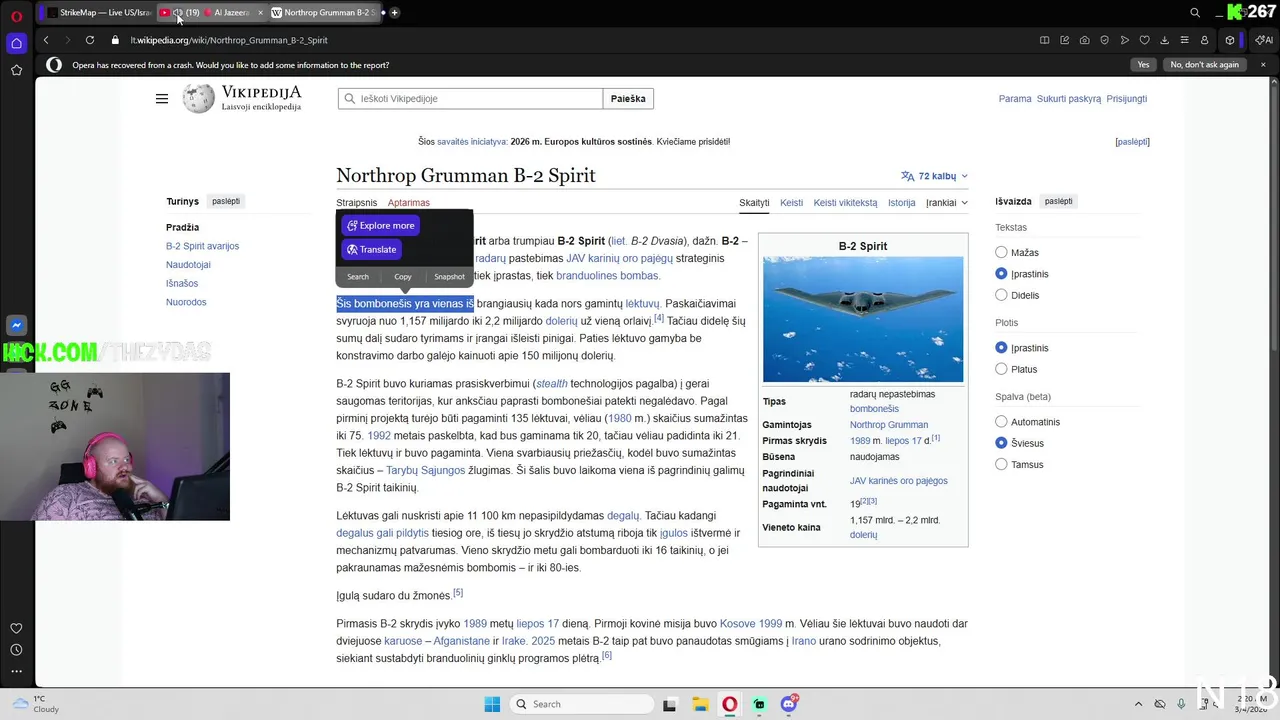Click Translate in selection popup

coord(371,250)
